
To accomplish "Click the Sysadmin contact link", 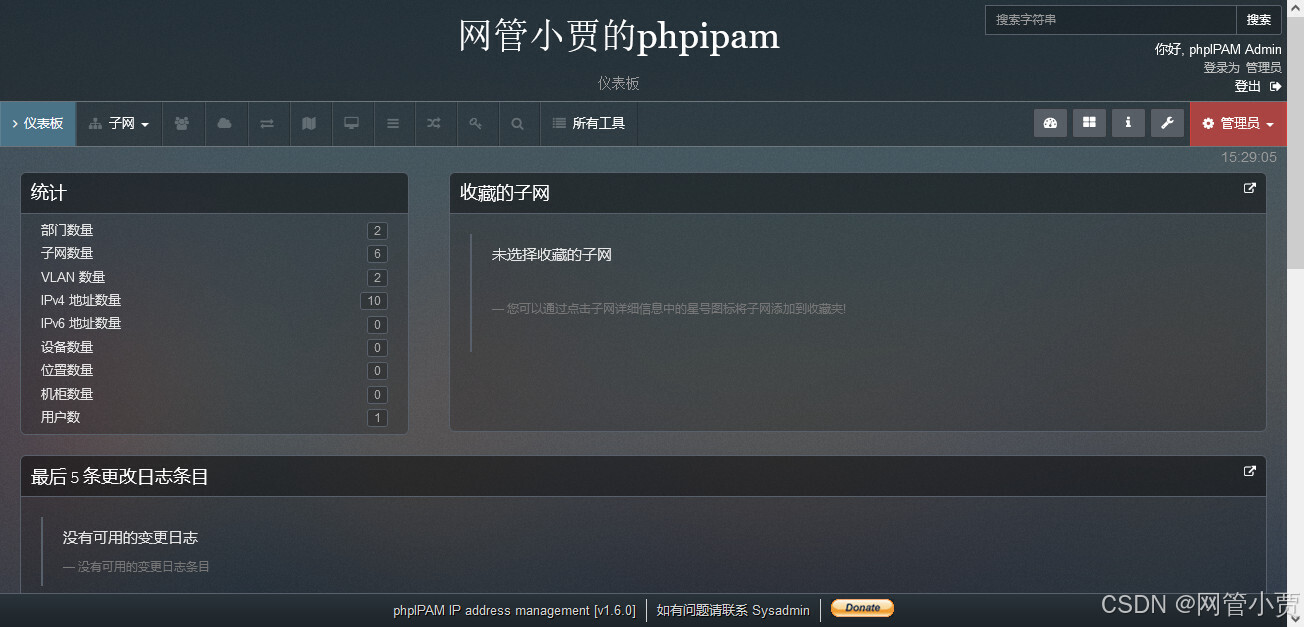I will [781, 610].
